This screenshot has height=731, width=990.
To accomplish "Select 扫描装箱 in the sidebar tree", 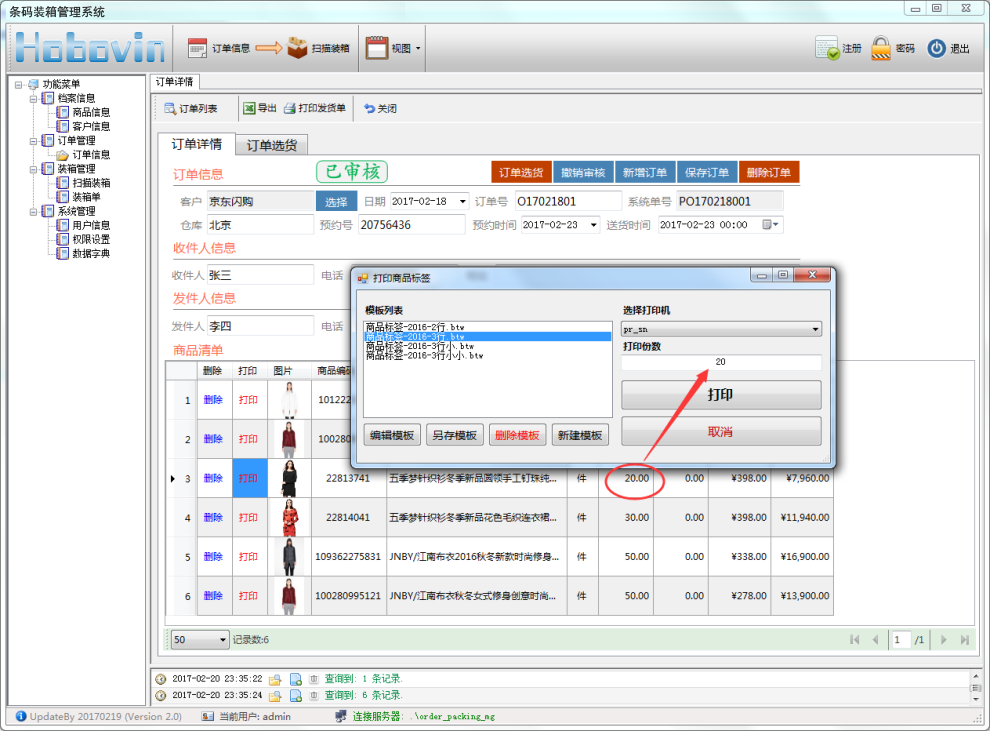I will tap(91, 183).
